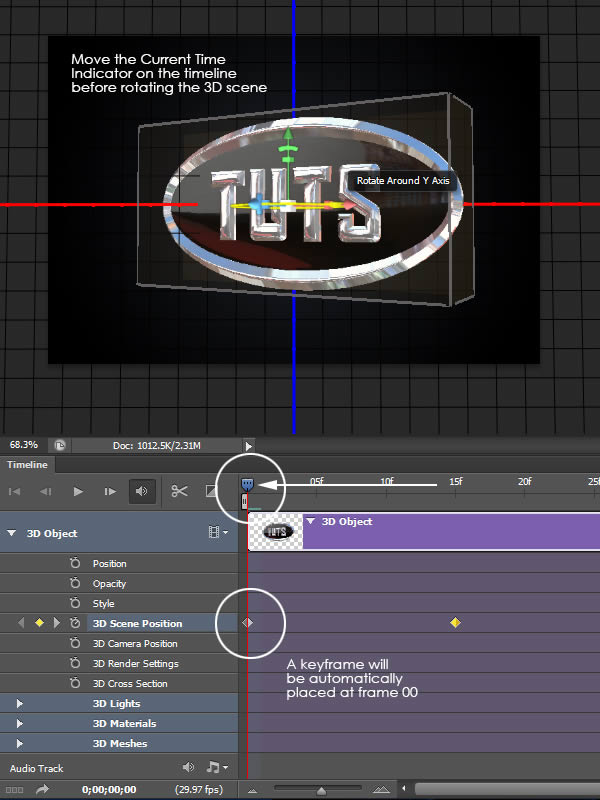600x800 pixels.
Task: Enable the Position stopwatch keyframing
Action: click(x=75, y=563)
